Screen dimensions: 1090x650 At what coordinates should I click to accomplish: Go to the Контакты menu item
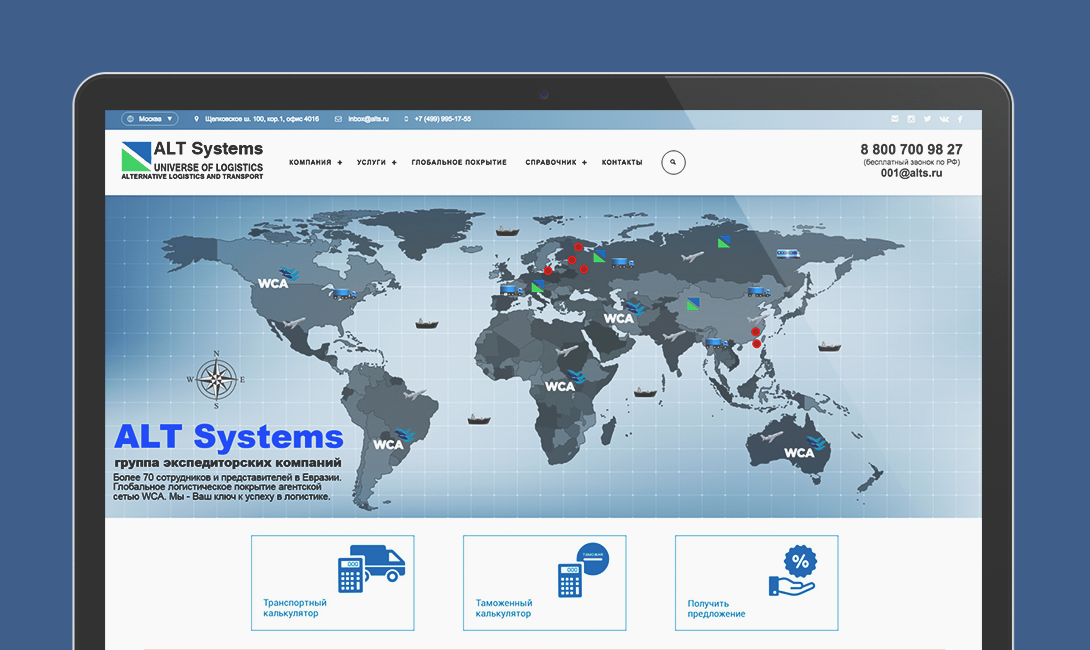coord(622,163)
